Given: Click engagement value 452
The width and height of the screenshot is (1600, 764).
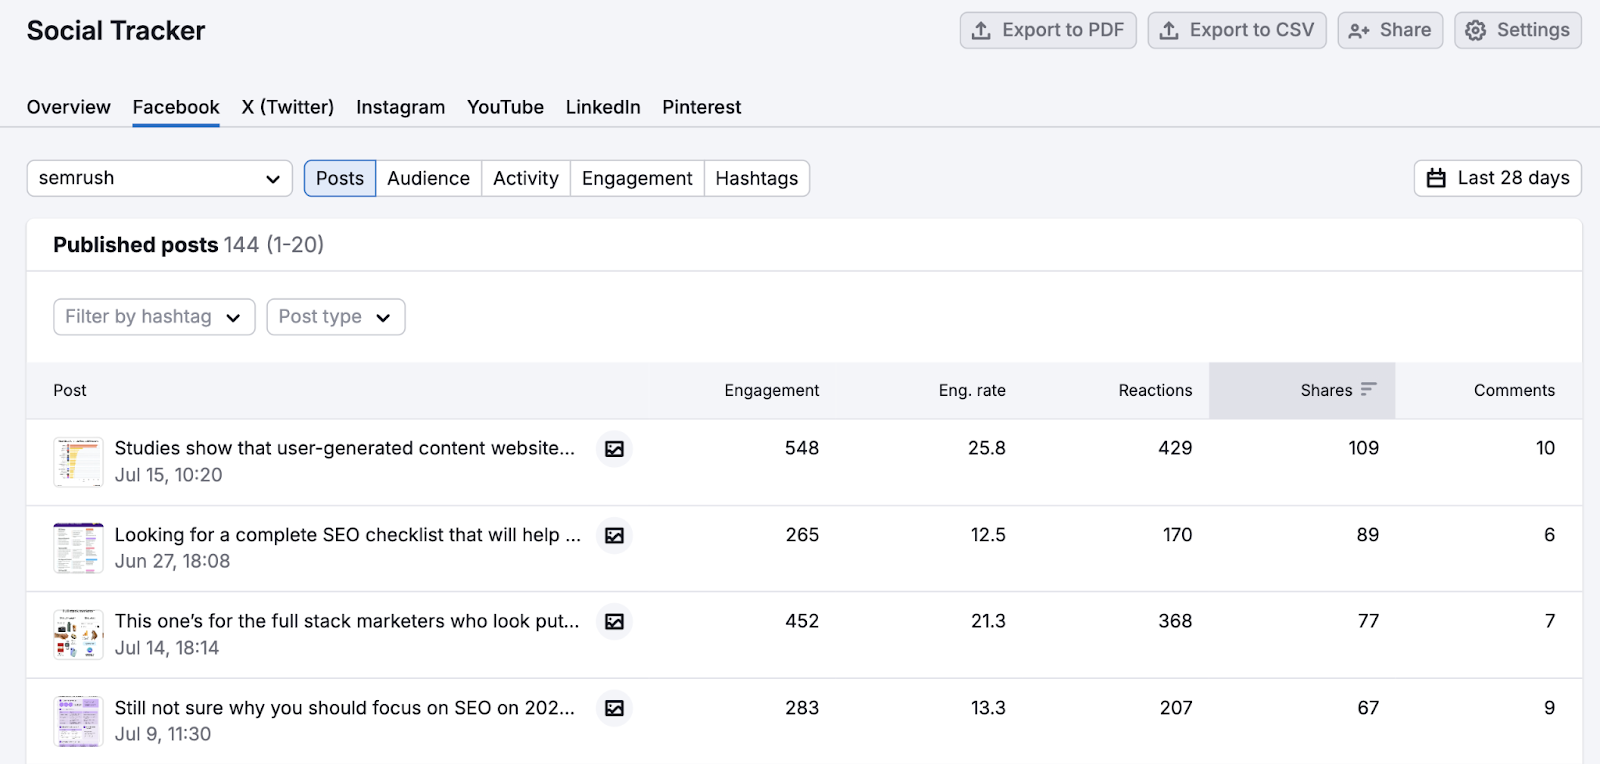Looking at the screenshot, I should pyautogui.click(x=802, y=621).
